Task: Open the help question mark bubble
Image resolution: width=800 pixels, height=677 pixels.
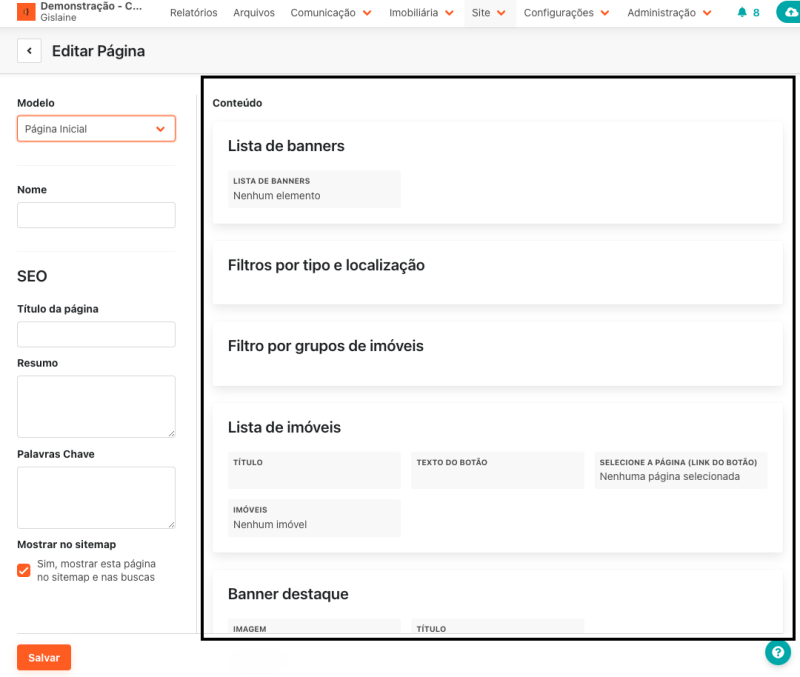Action: pos(777,652)
